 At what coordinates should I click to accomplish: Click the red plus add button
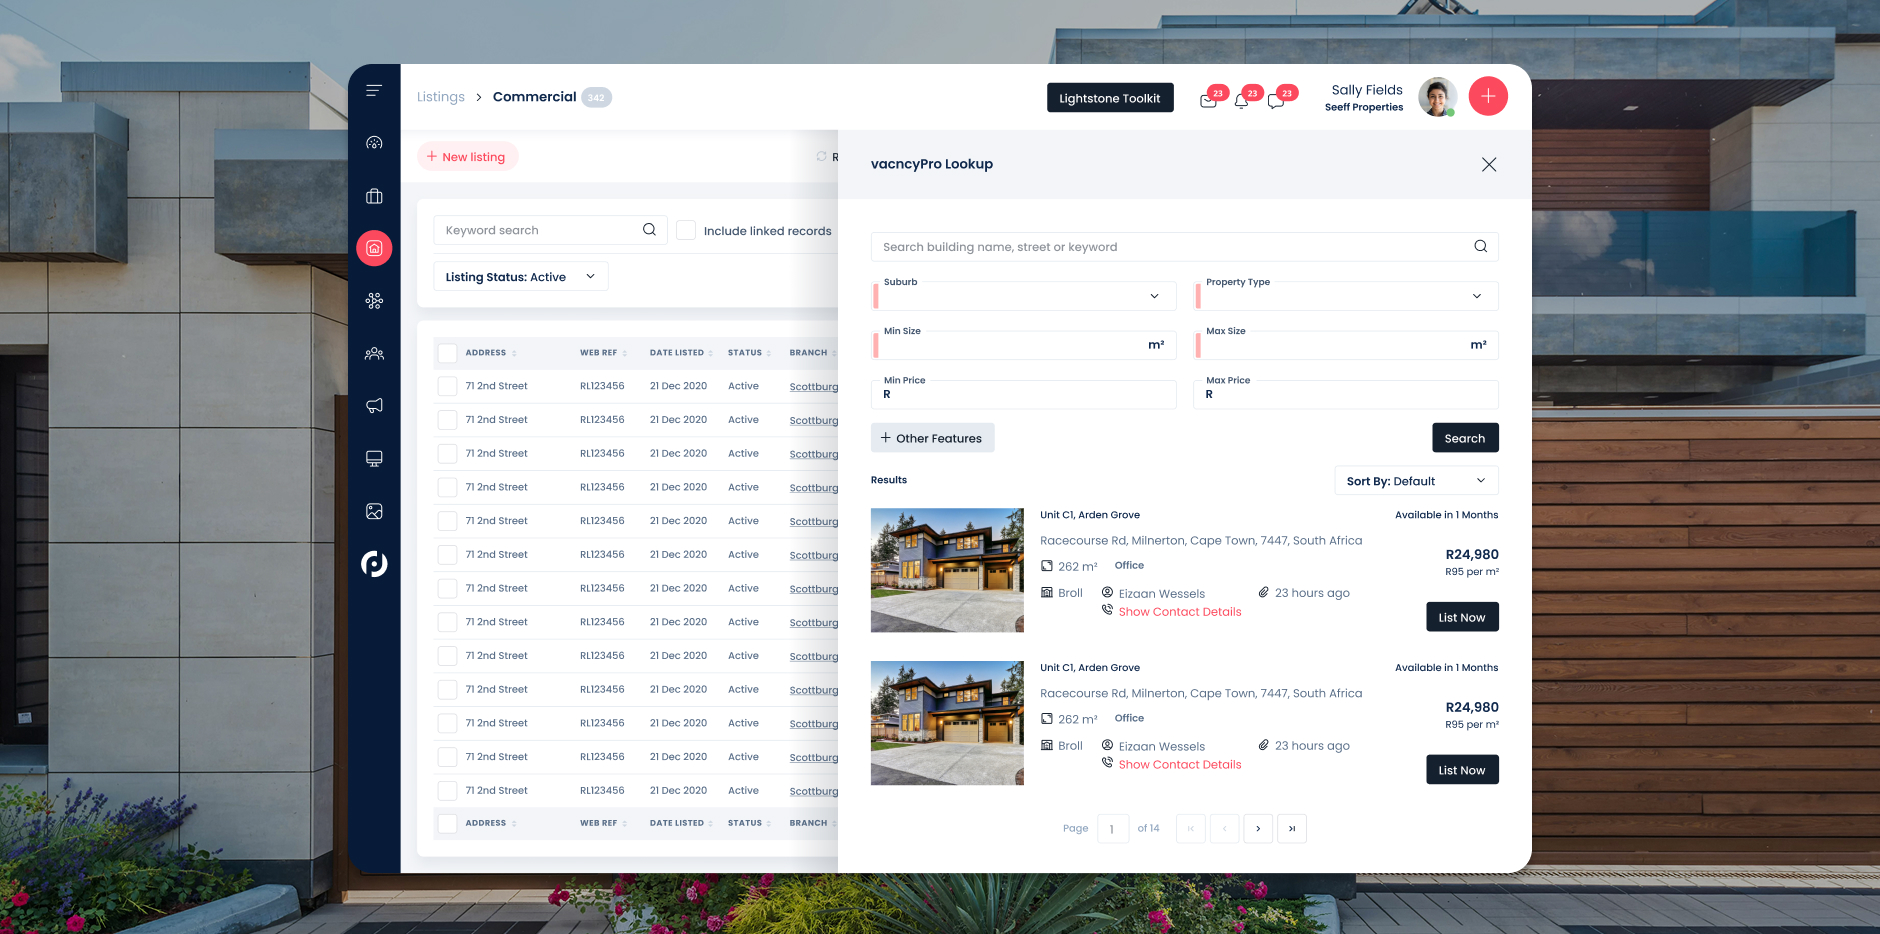tap(1487, 96)
